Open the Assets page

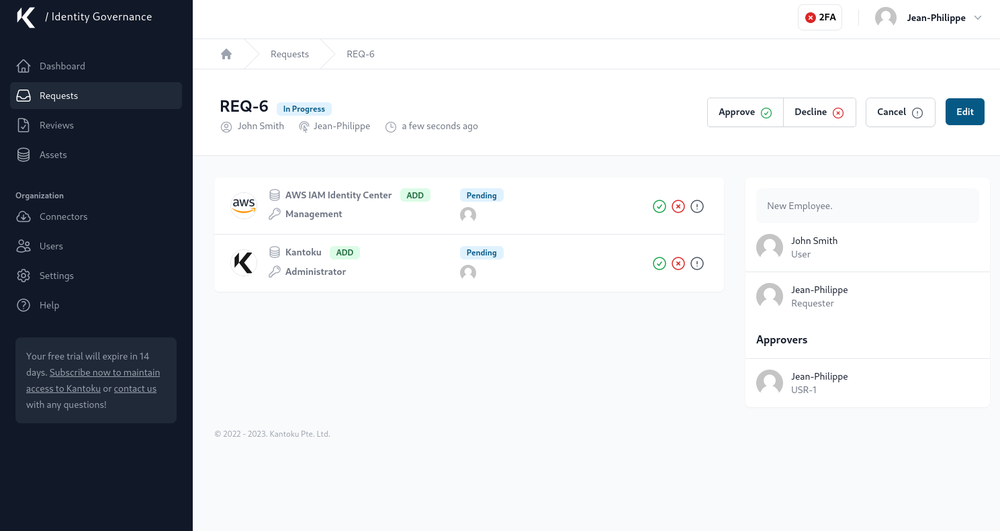click(53, 155)
